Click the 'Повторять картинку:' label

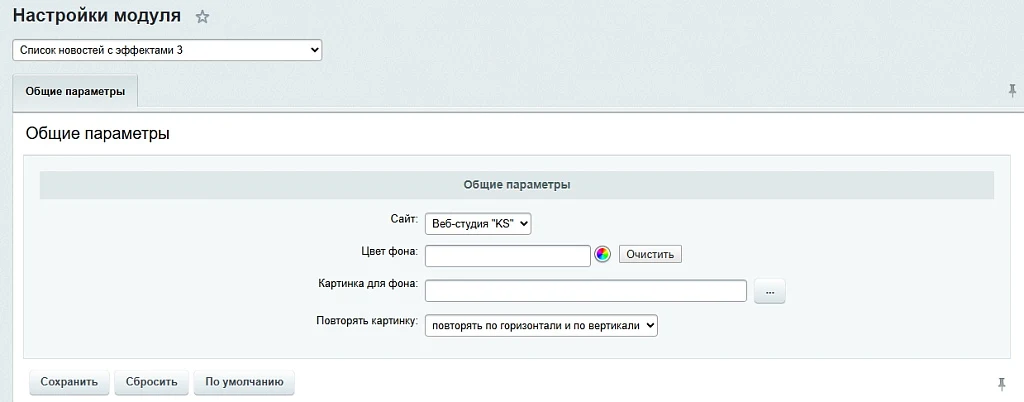(366, 320)
